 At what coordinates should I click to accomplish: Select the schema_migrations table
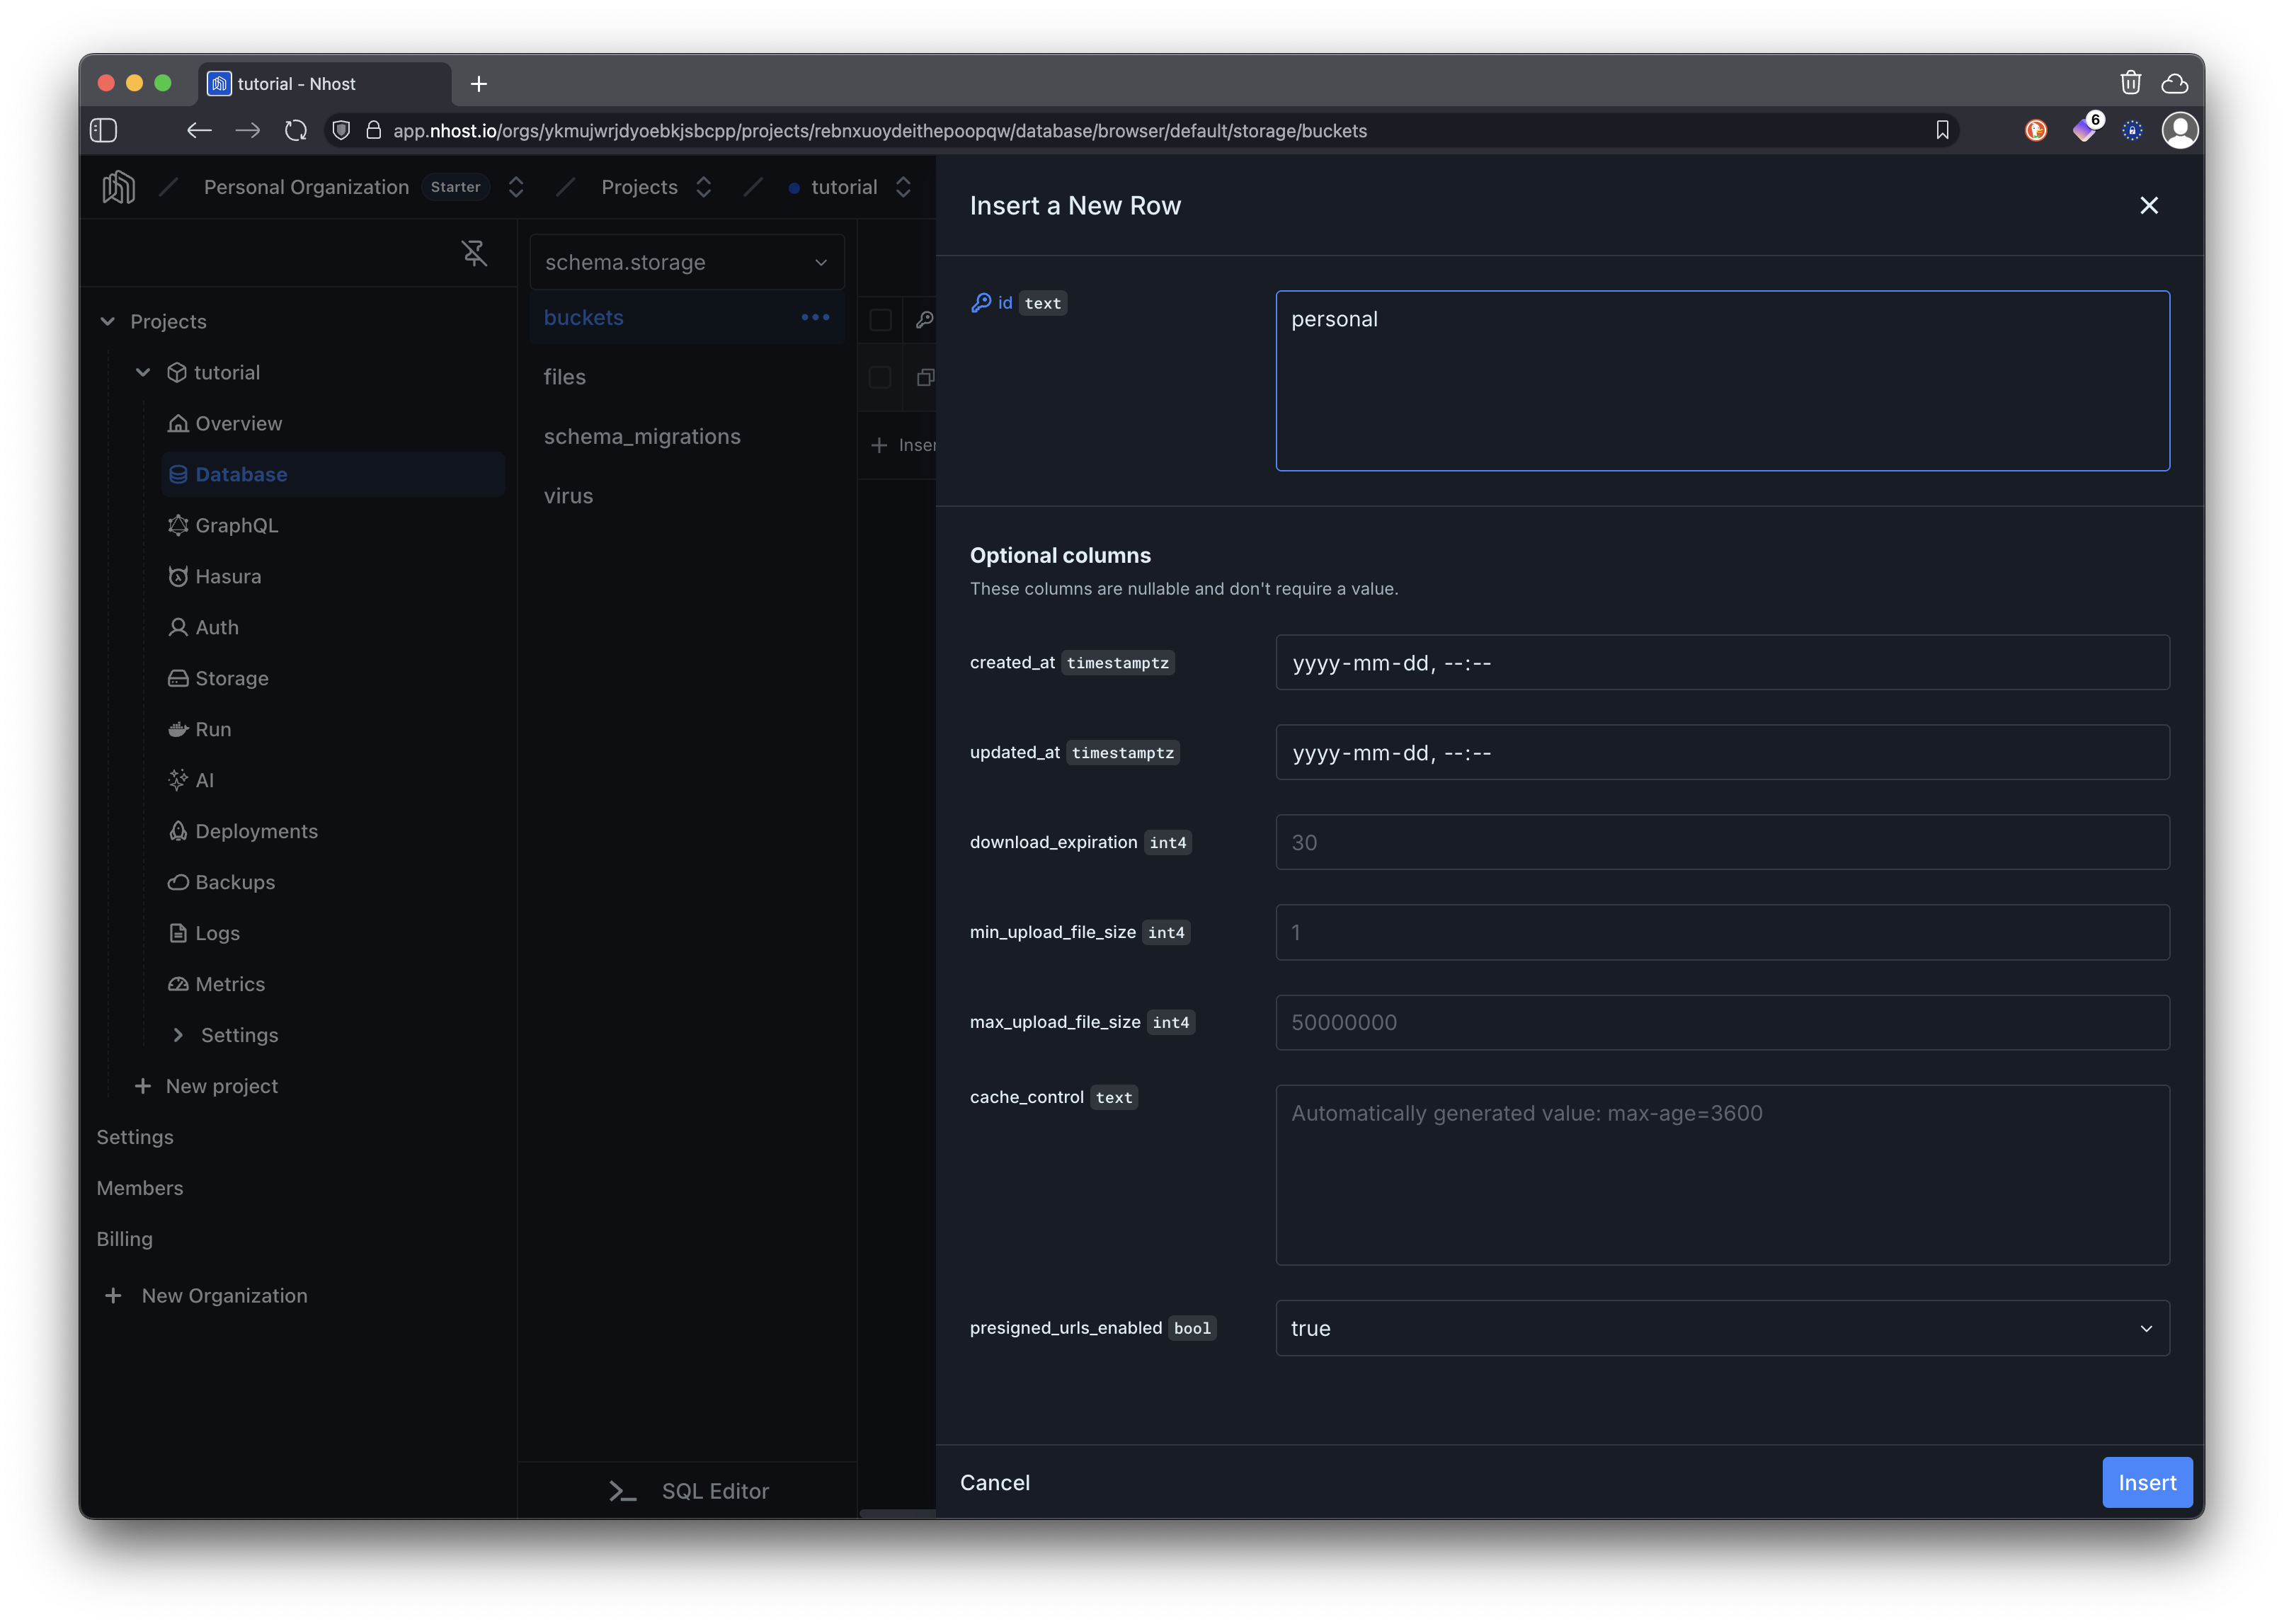click(x=642, y=436)
